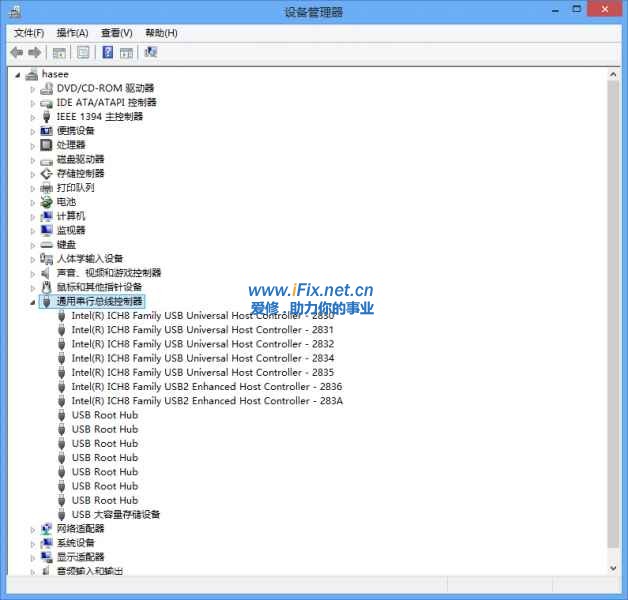Screen dimensions: 628x600
Task: Collapse the 通用串行总线控制器 category
Action: (32, 302)
